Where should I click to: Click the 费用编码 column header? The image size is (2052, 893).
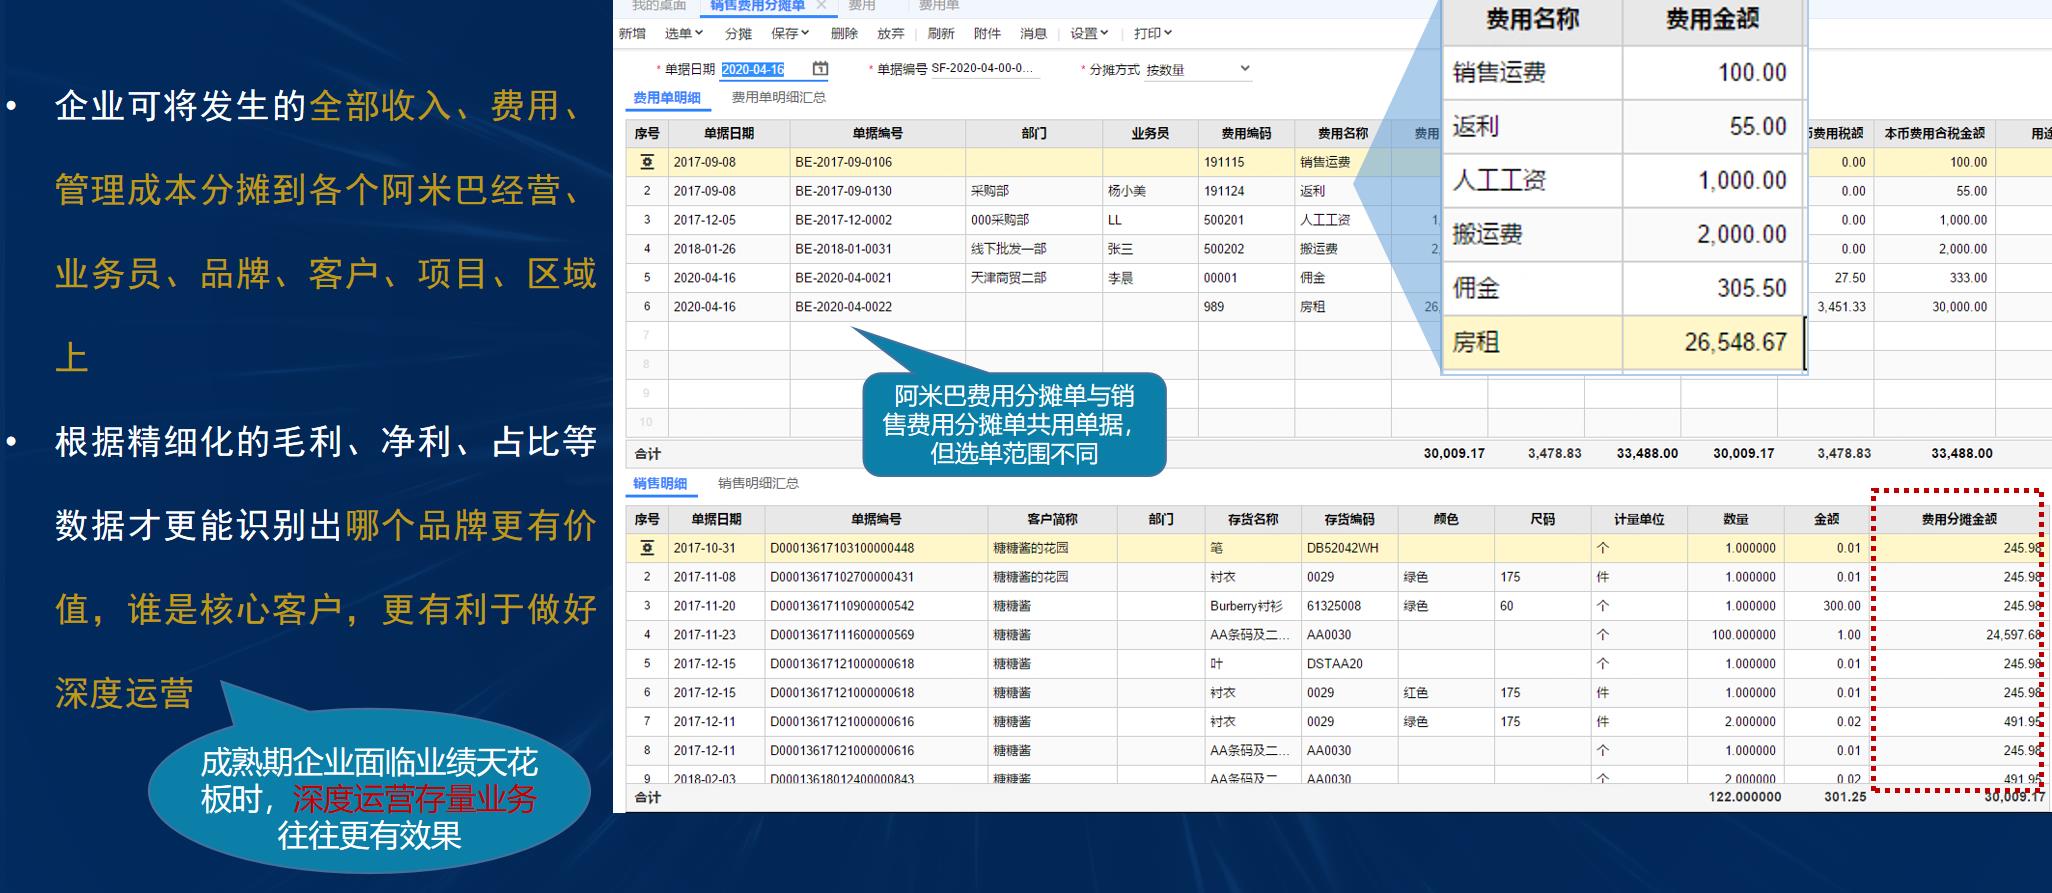click(x=1246, y=133)
